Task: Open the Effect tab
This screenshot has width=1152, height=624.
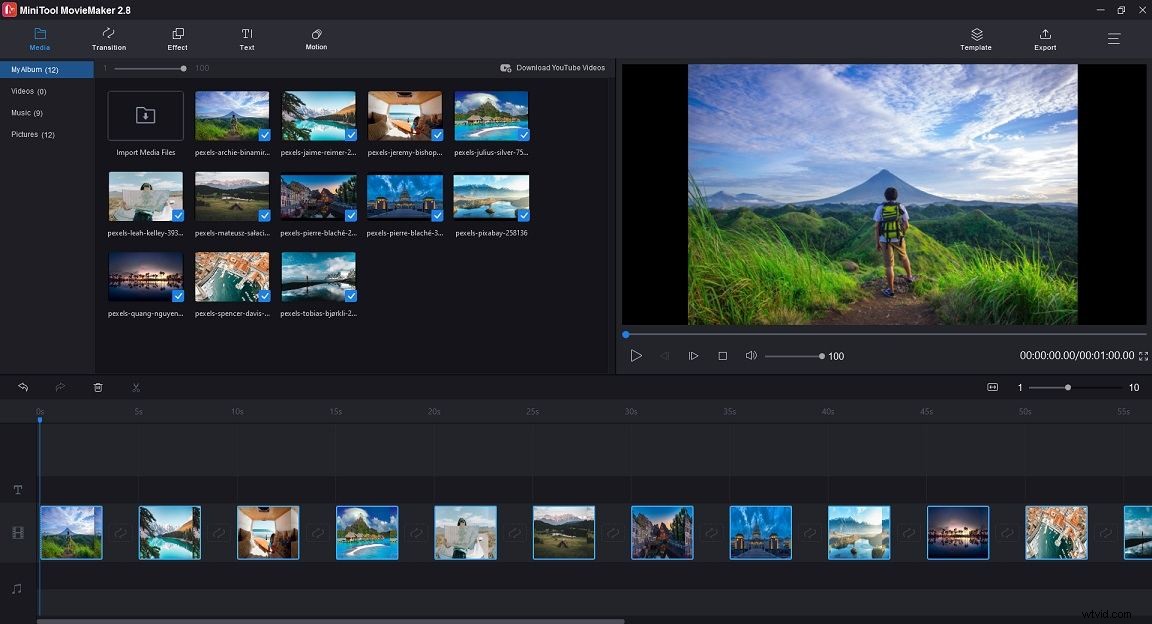Action: (x=177, y=39)
